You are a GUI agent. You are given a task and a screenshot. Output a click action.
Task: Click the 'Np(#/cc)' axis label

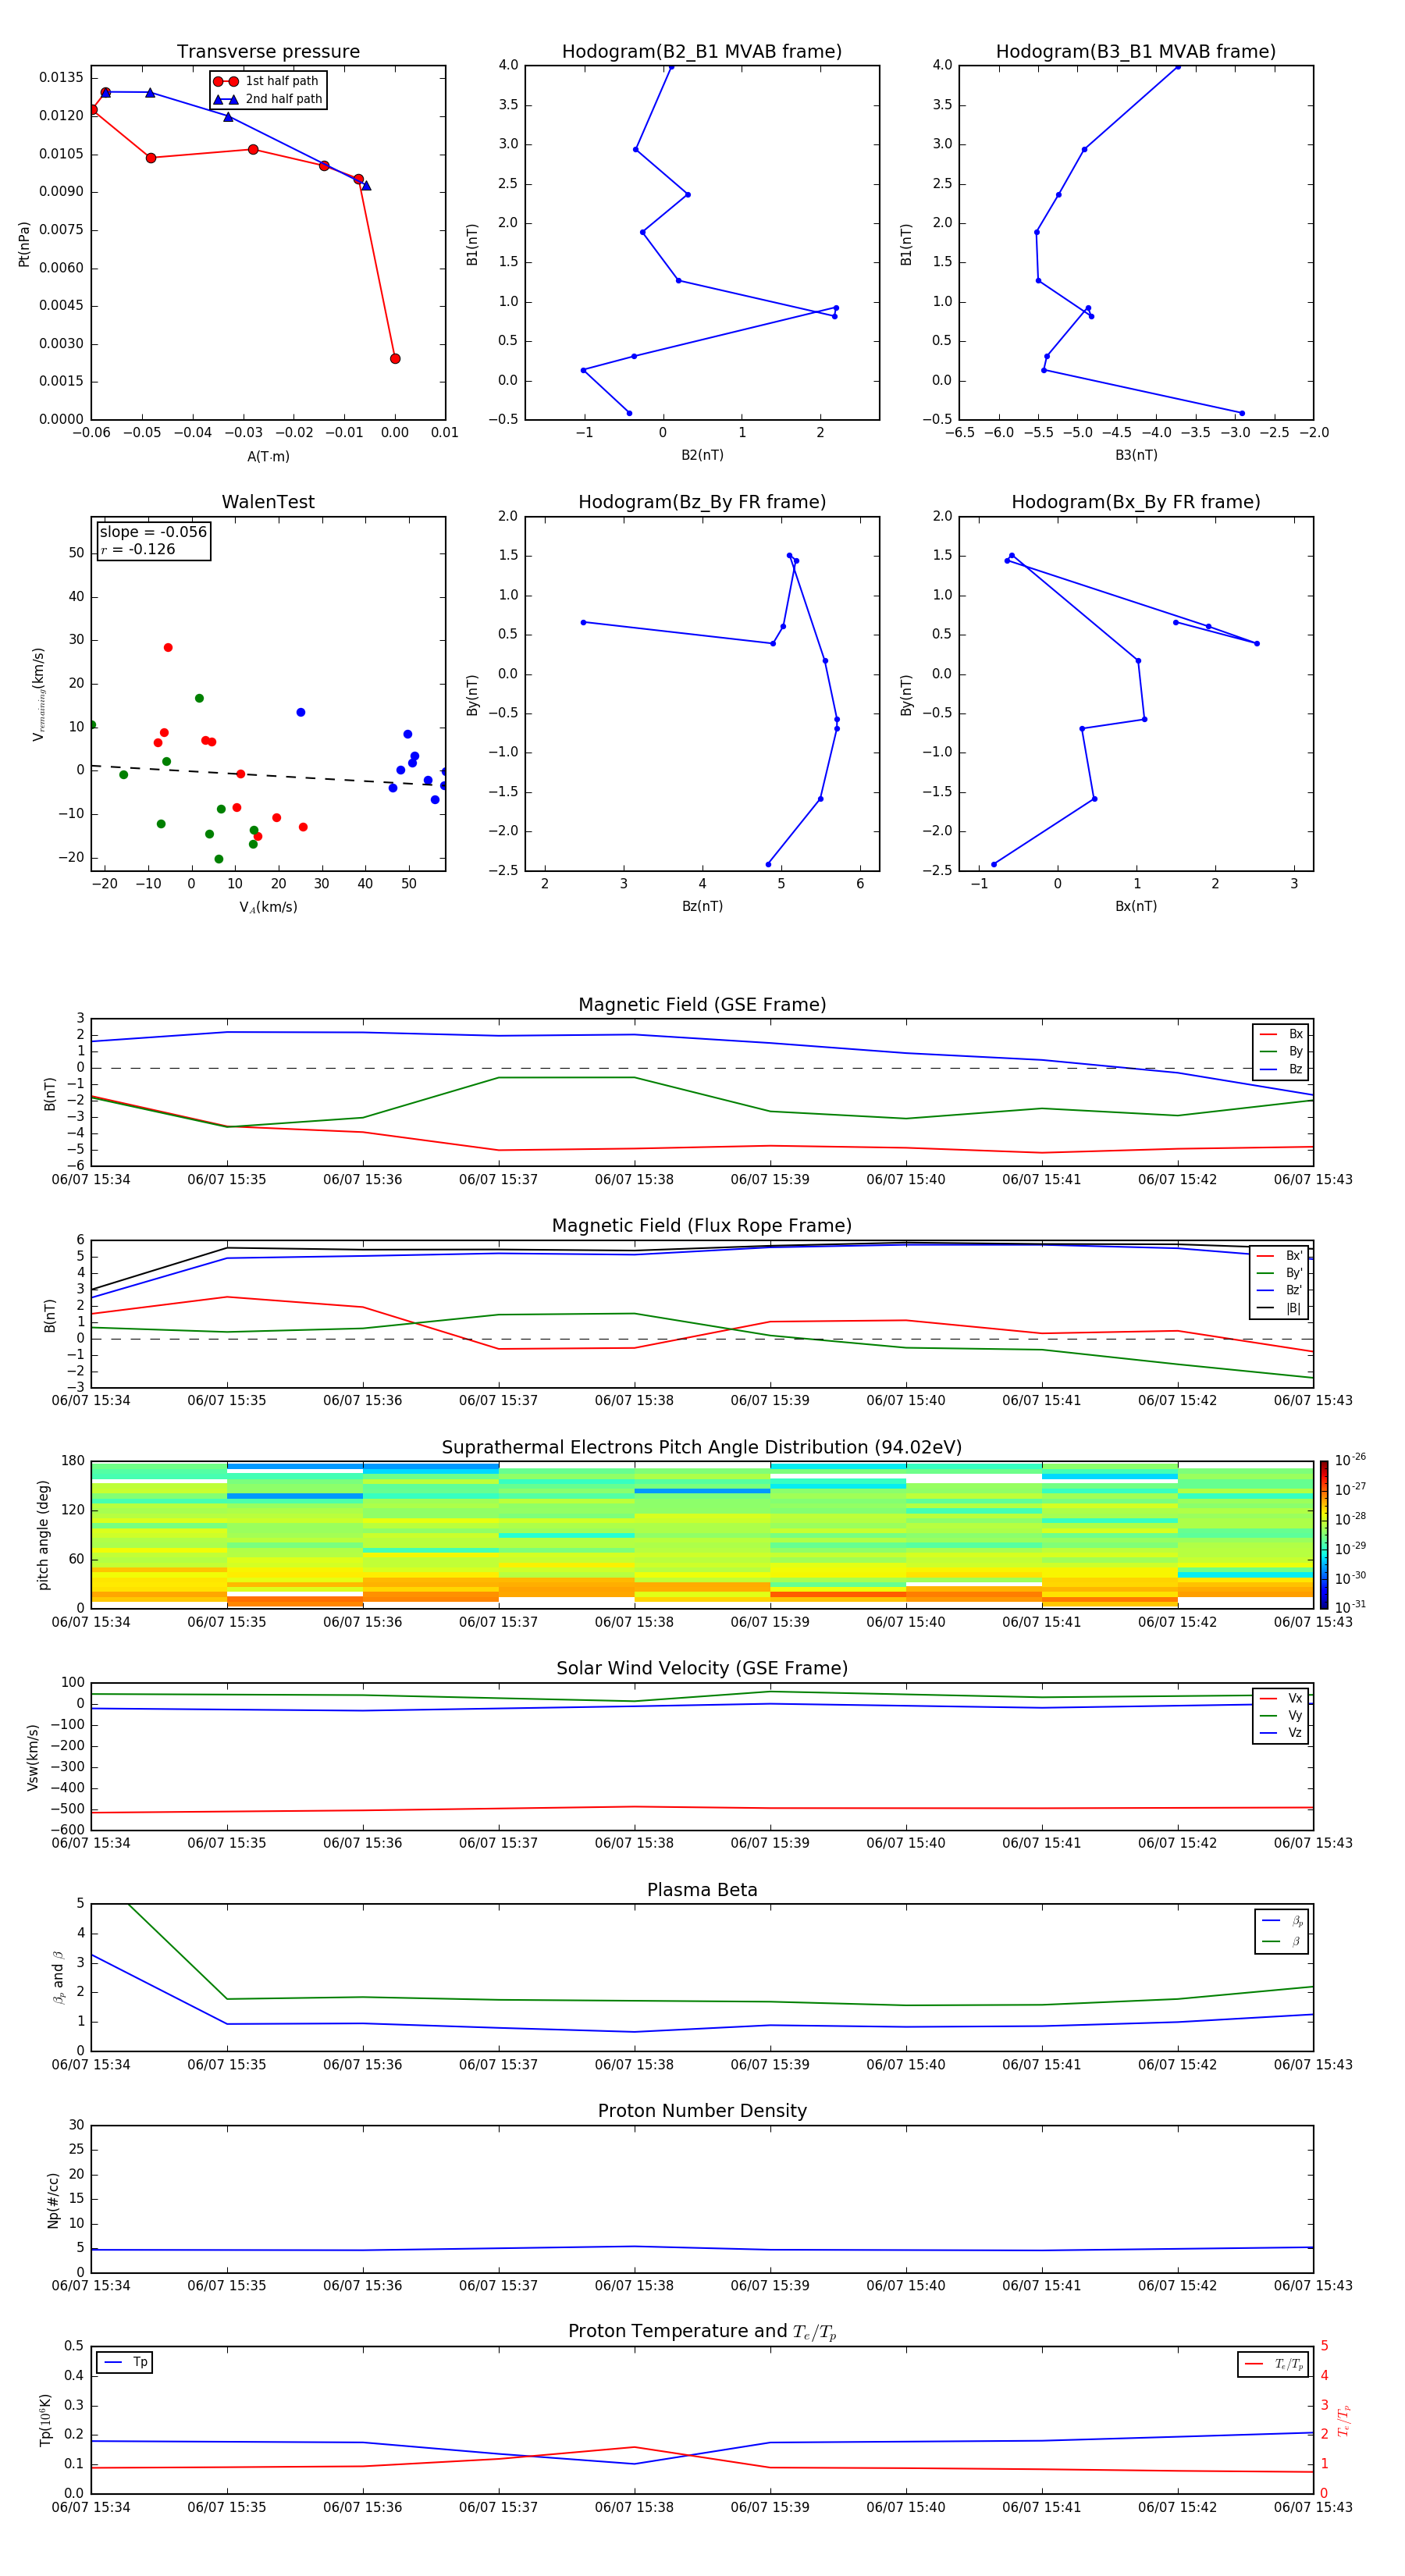pos(53,2199)
